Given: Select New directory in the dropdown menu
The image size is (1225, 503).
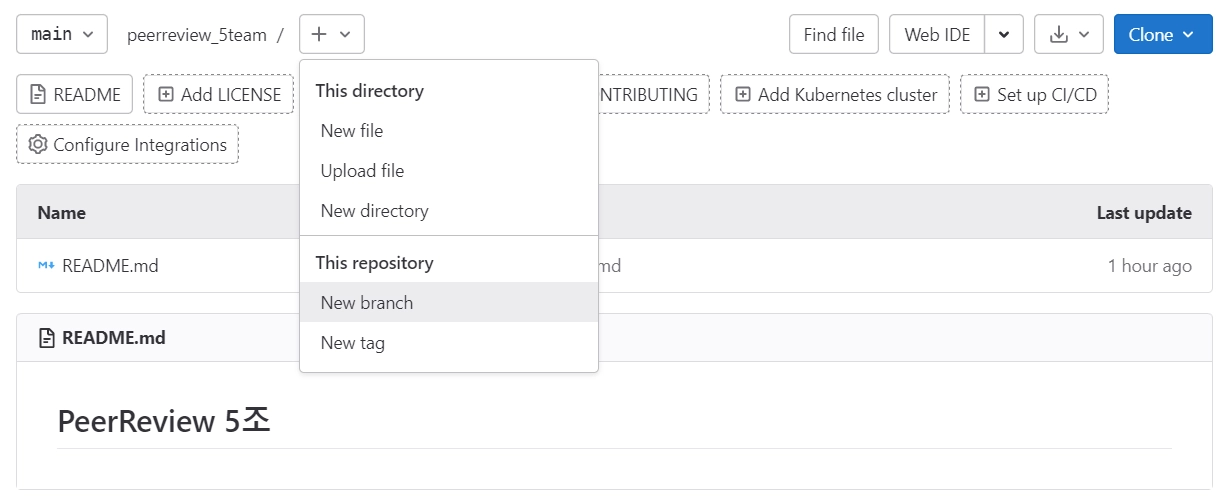Looking at the screenshot, I should [x=374, y=211].
